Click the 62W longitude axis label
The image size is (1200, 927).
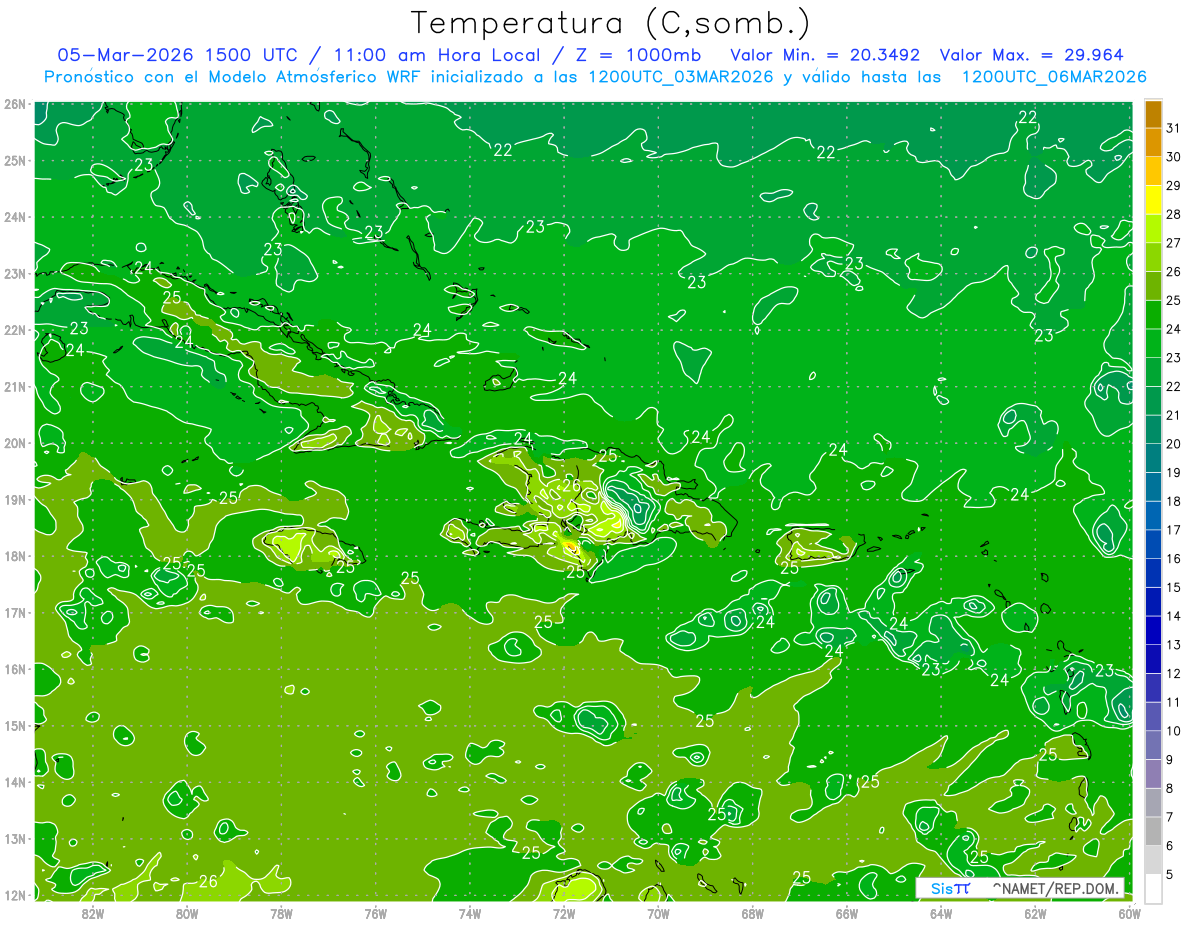click(1035, 913)
